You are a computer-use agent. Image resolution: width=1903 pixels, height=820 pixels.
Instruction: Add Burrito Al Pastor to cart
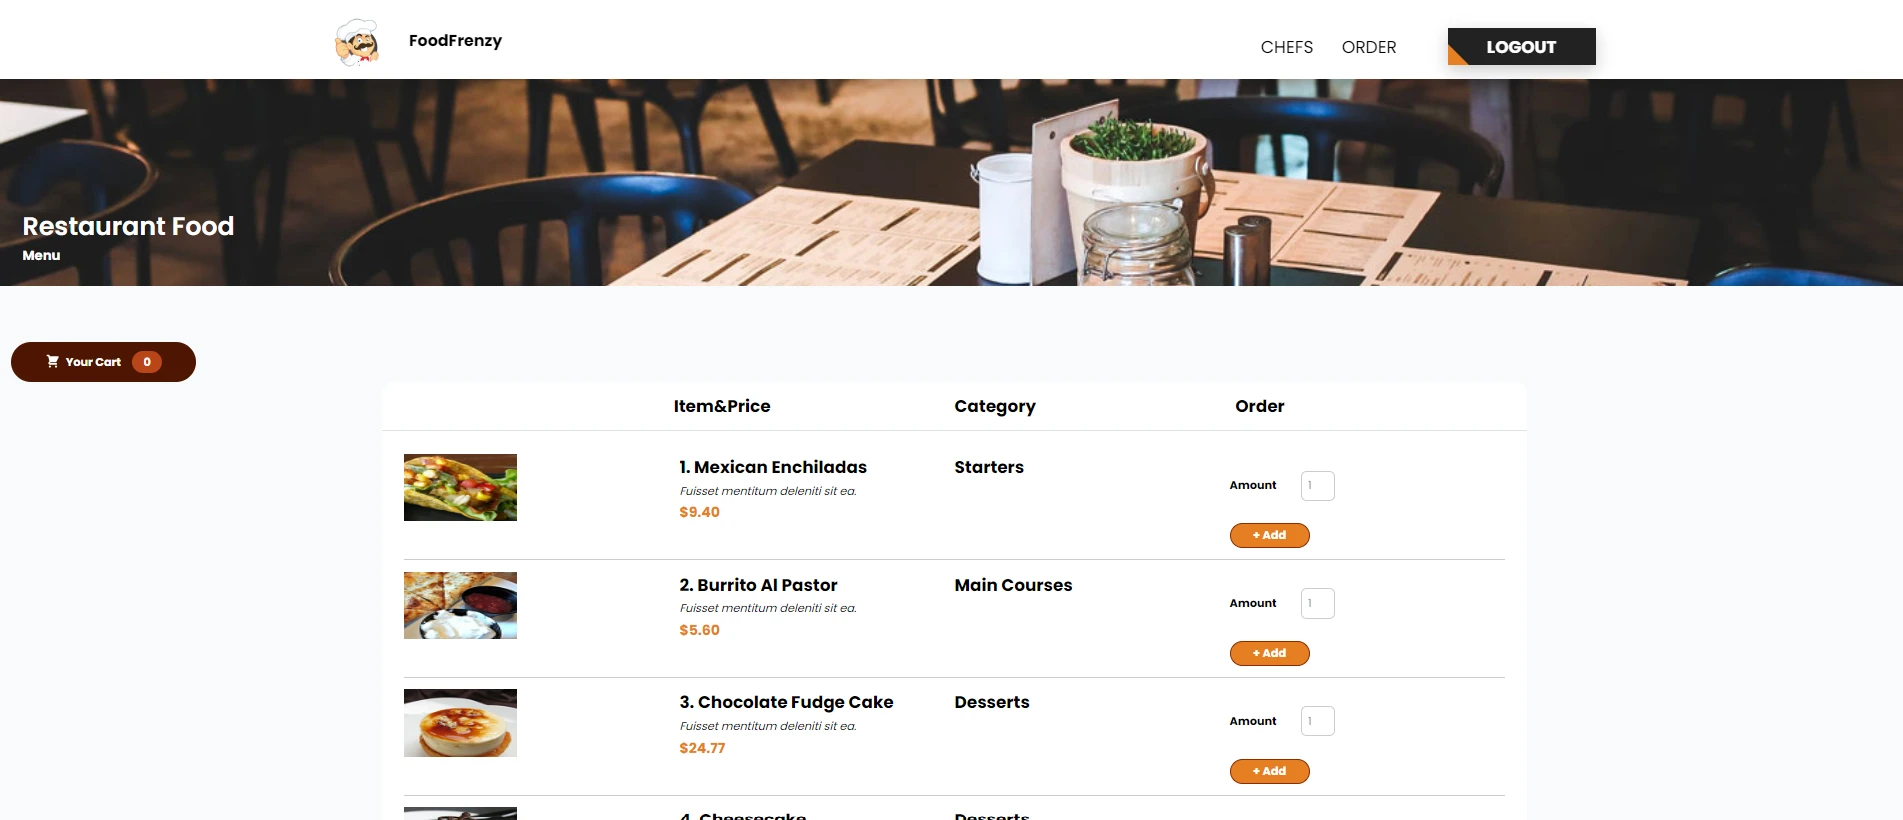[x=1269, y=653]
